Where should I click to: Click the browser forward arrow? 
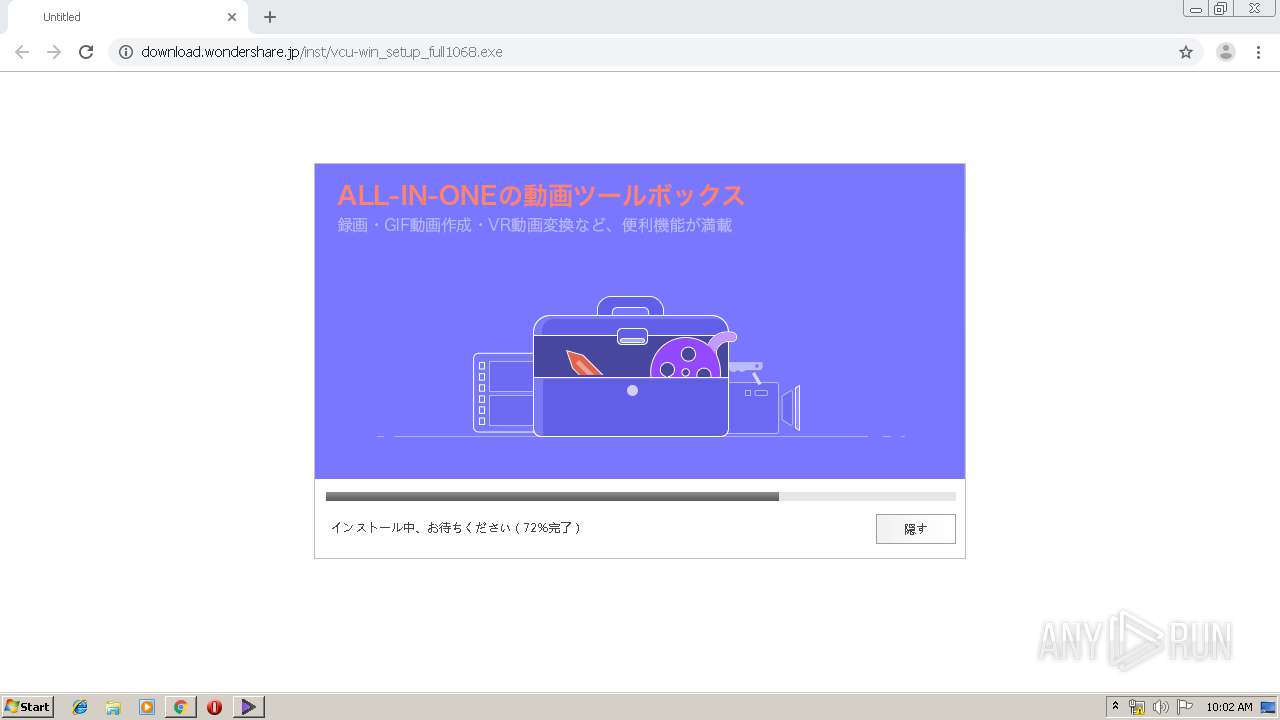(x=54, y=52)
